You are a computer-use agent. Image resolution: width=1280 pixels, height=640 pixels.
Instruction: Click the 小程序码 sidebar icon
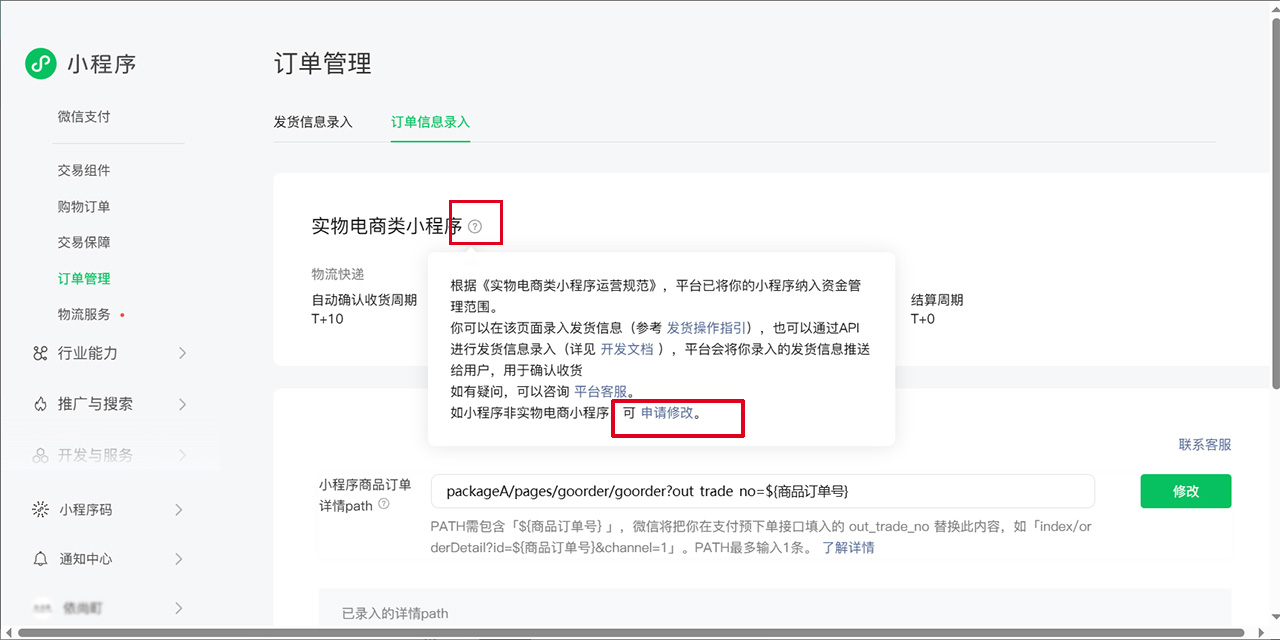tap(40, 510)
